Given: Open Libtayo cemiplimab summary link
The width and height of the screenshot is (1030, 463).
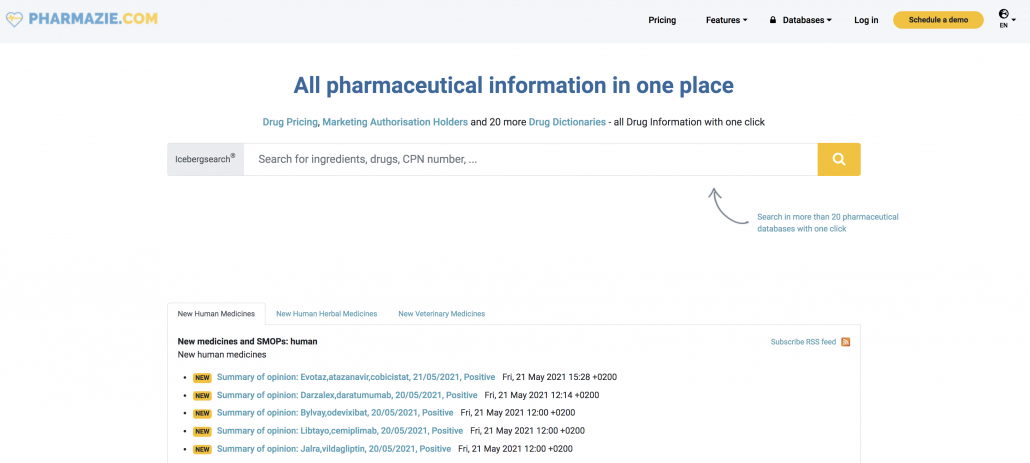Looking at the screenshot, I should 340,431.
